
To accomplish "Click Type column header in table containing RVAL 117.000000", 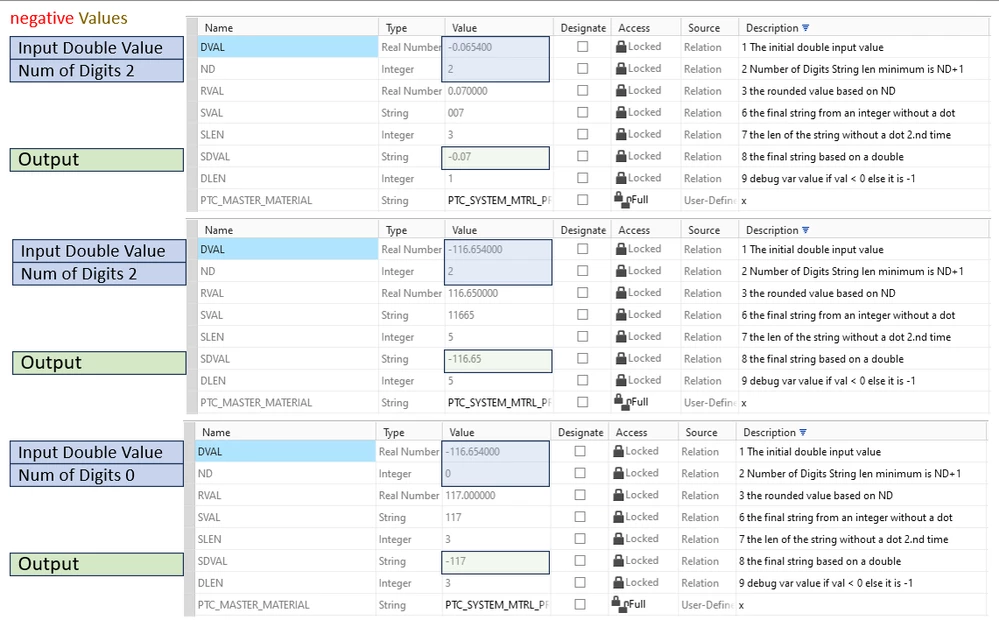I will tap(408, 432).
